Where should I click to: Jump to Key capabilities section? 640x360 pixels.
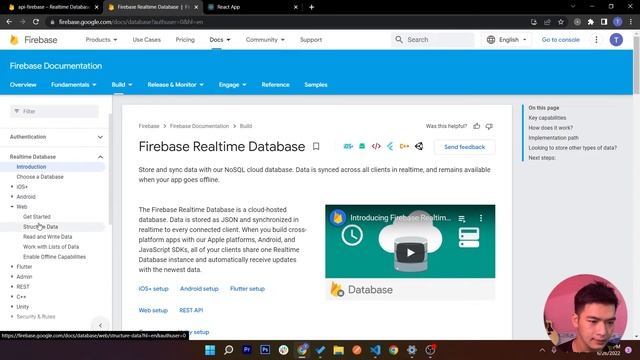pyautogui.click(x=547, y=118)
